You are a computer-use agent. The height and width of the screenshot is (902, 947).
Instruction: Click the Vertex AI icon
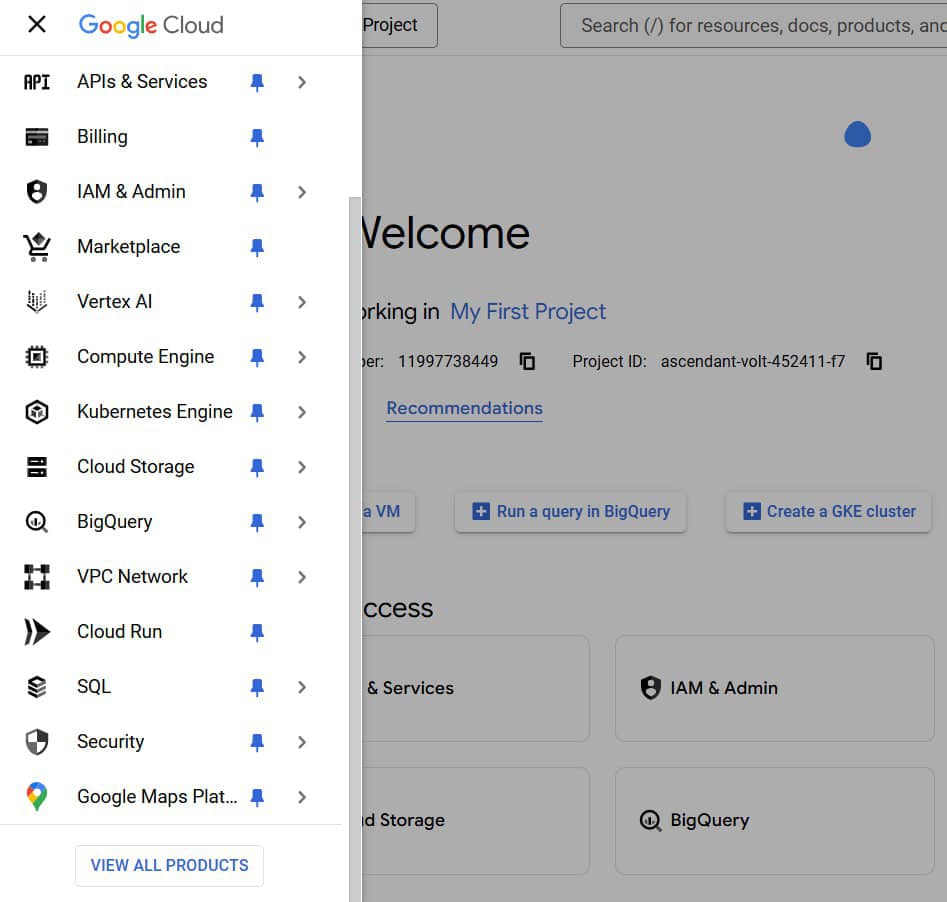coord(37,301)
